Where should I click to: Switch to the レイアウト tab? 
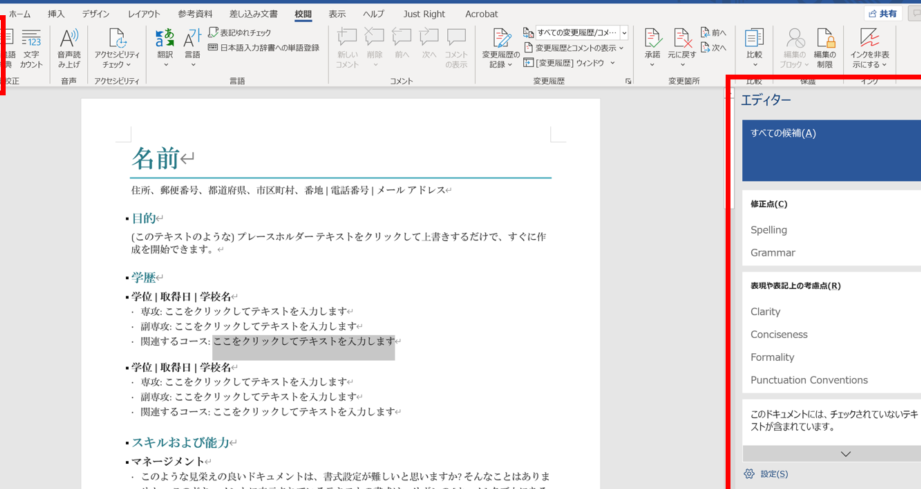click(x=144, y=14)
